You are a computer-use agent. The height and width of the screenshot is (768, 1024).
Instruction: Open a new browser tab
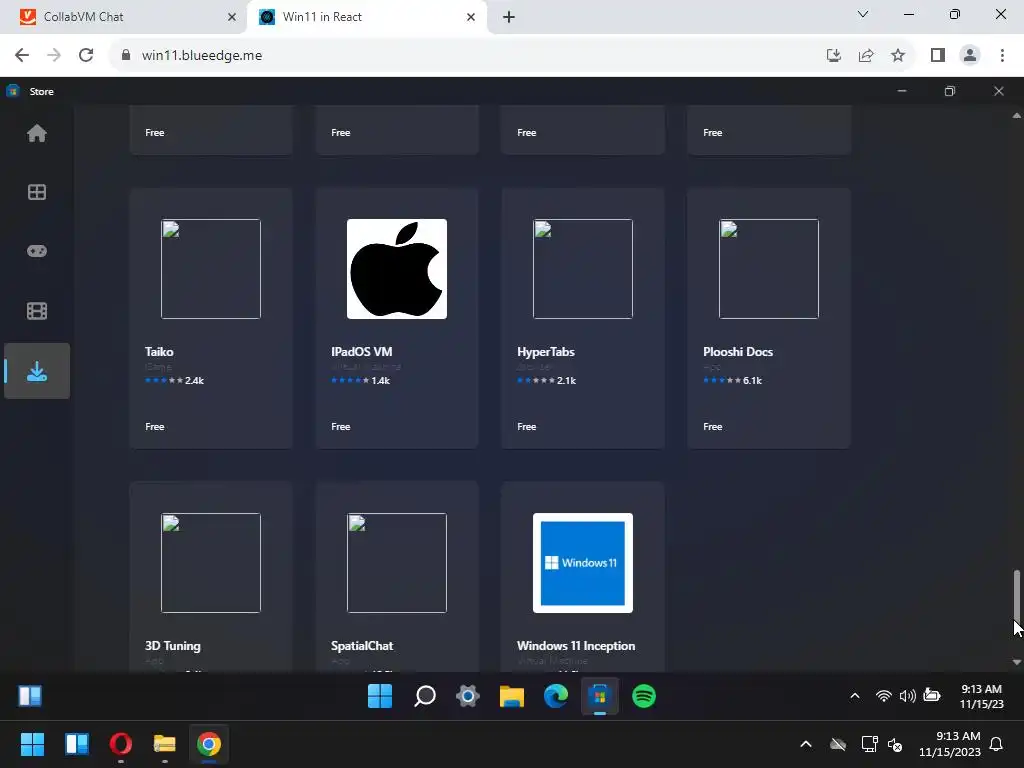(509, 17)
